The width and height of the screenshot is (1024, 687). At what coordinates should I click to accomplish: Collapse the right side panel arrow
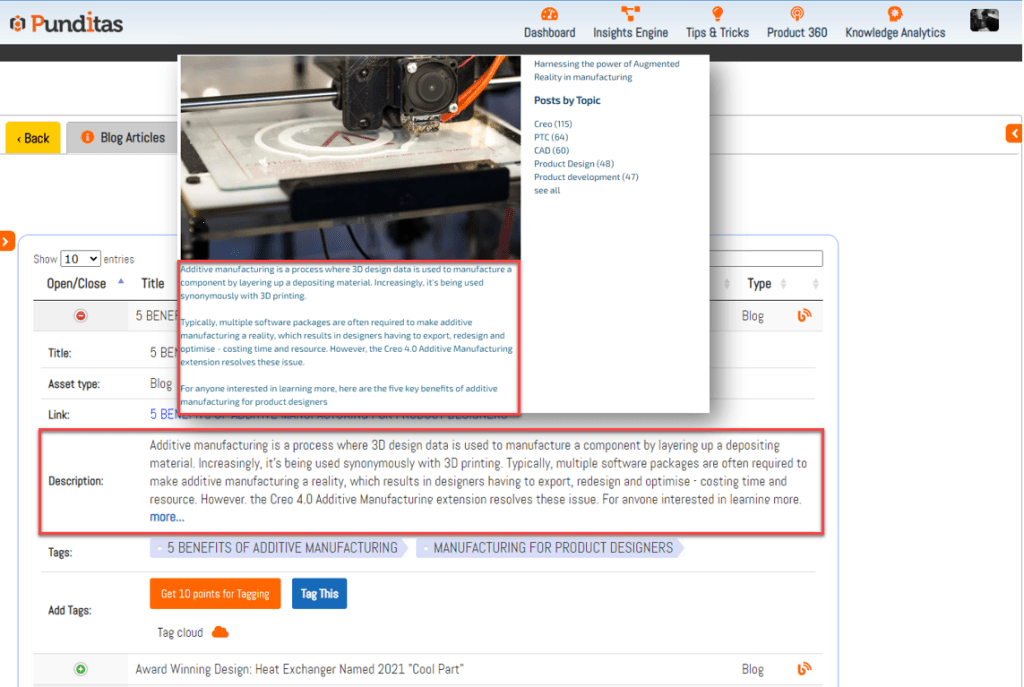[x=1014, y=133]
